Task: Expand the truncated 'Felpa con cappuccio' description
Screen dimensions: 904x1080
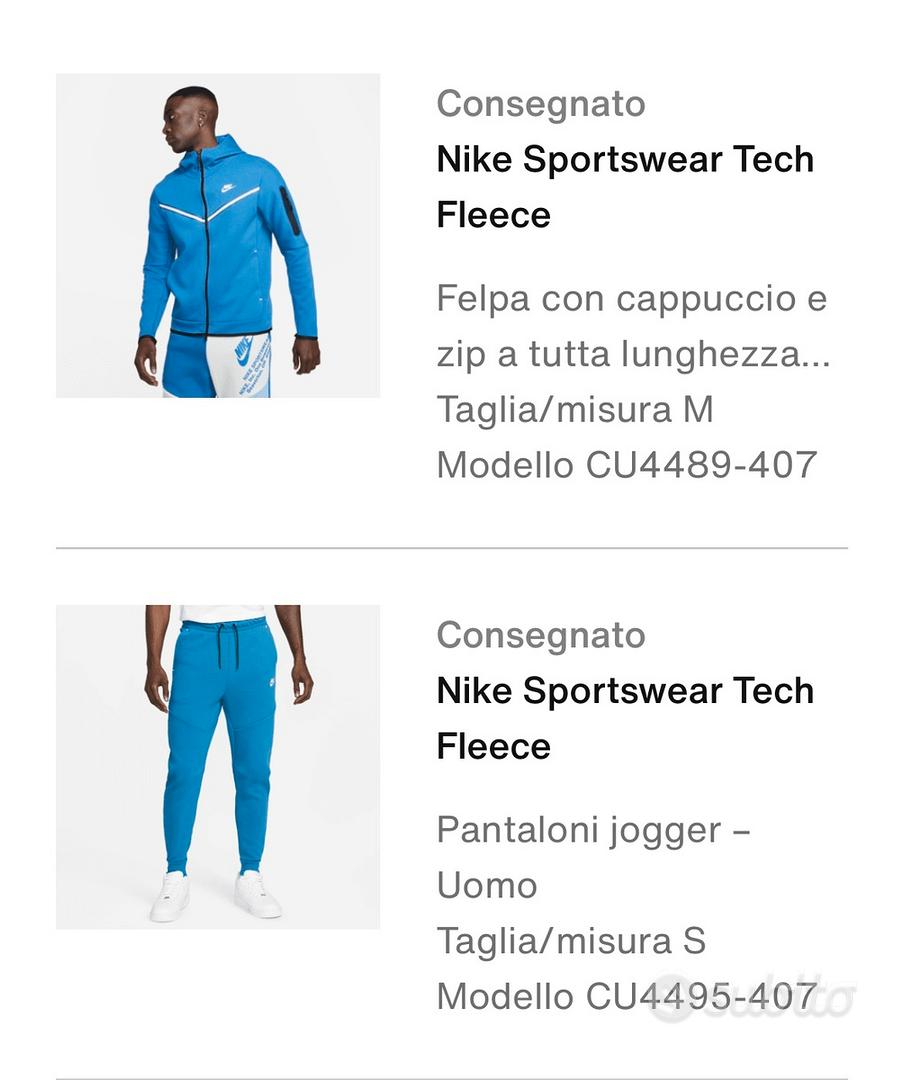Action: pos(632,326)
